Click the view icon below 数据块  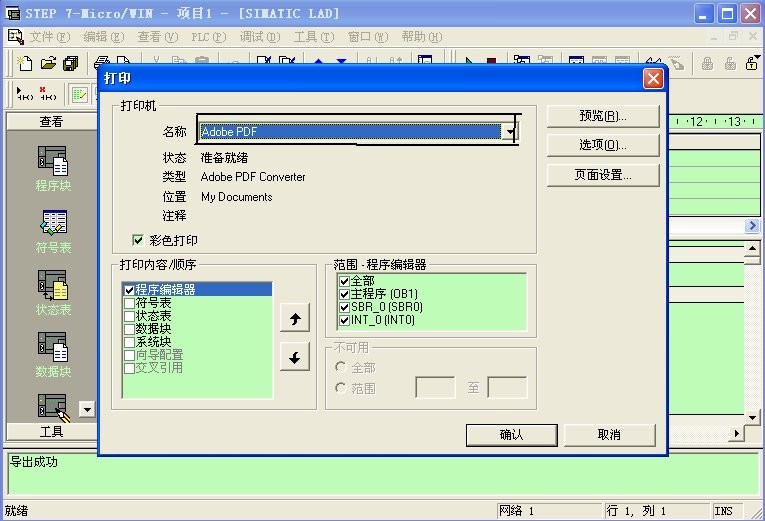[x=54, y=407]
